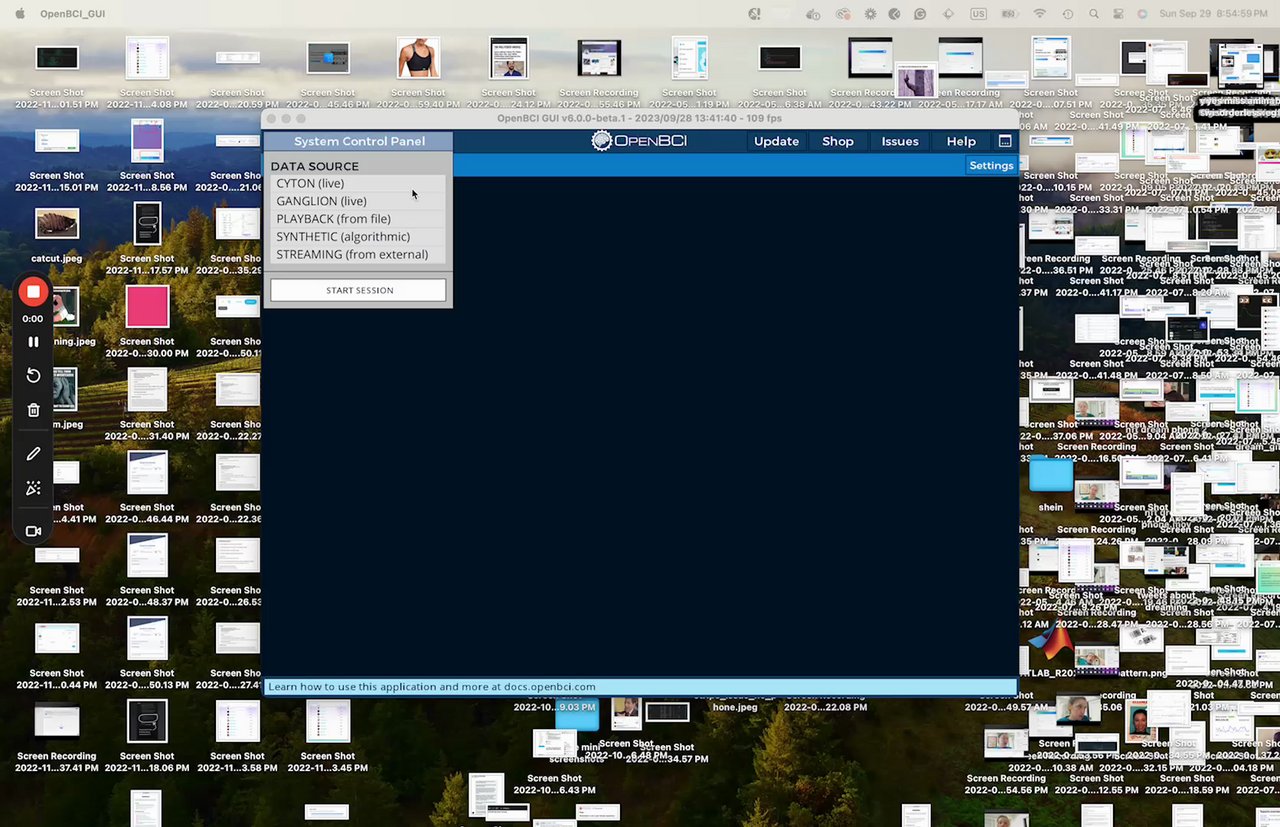Stop the screen recording
Viewport: 1280px width, 827px height.
tap(33, 292)
